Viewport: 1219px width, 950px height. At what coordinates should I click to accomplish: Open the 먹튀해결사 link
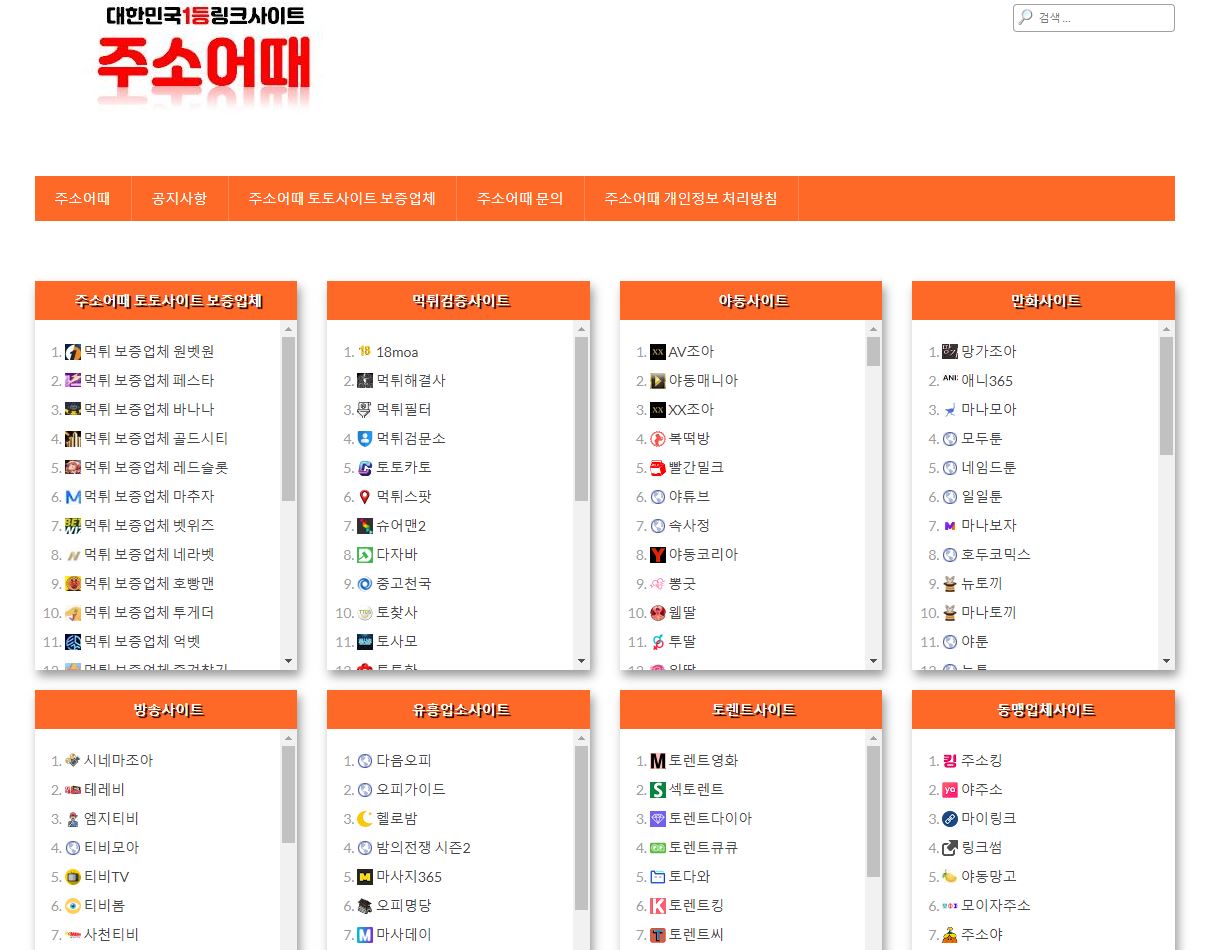point(411,381)
